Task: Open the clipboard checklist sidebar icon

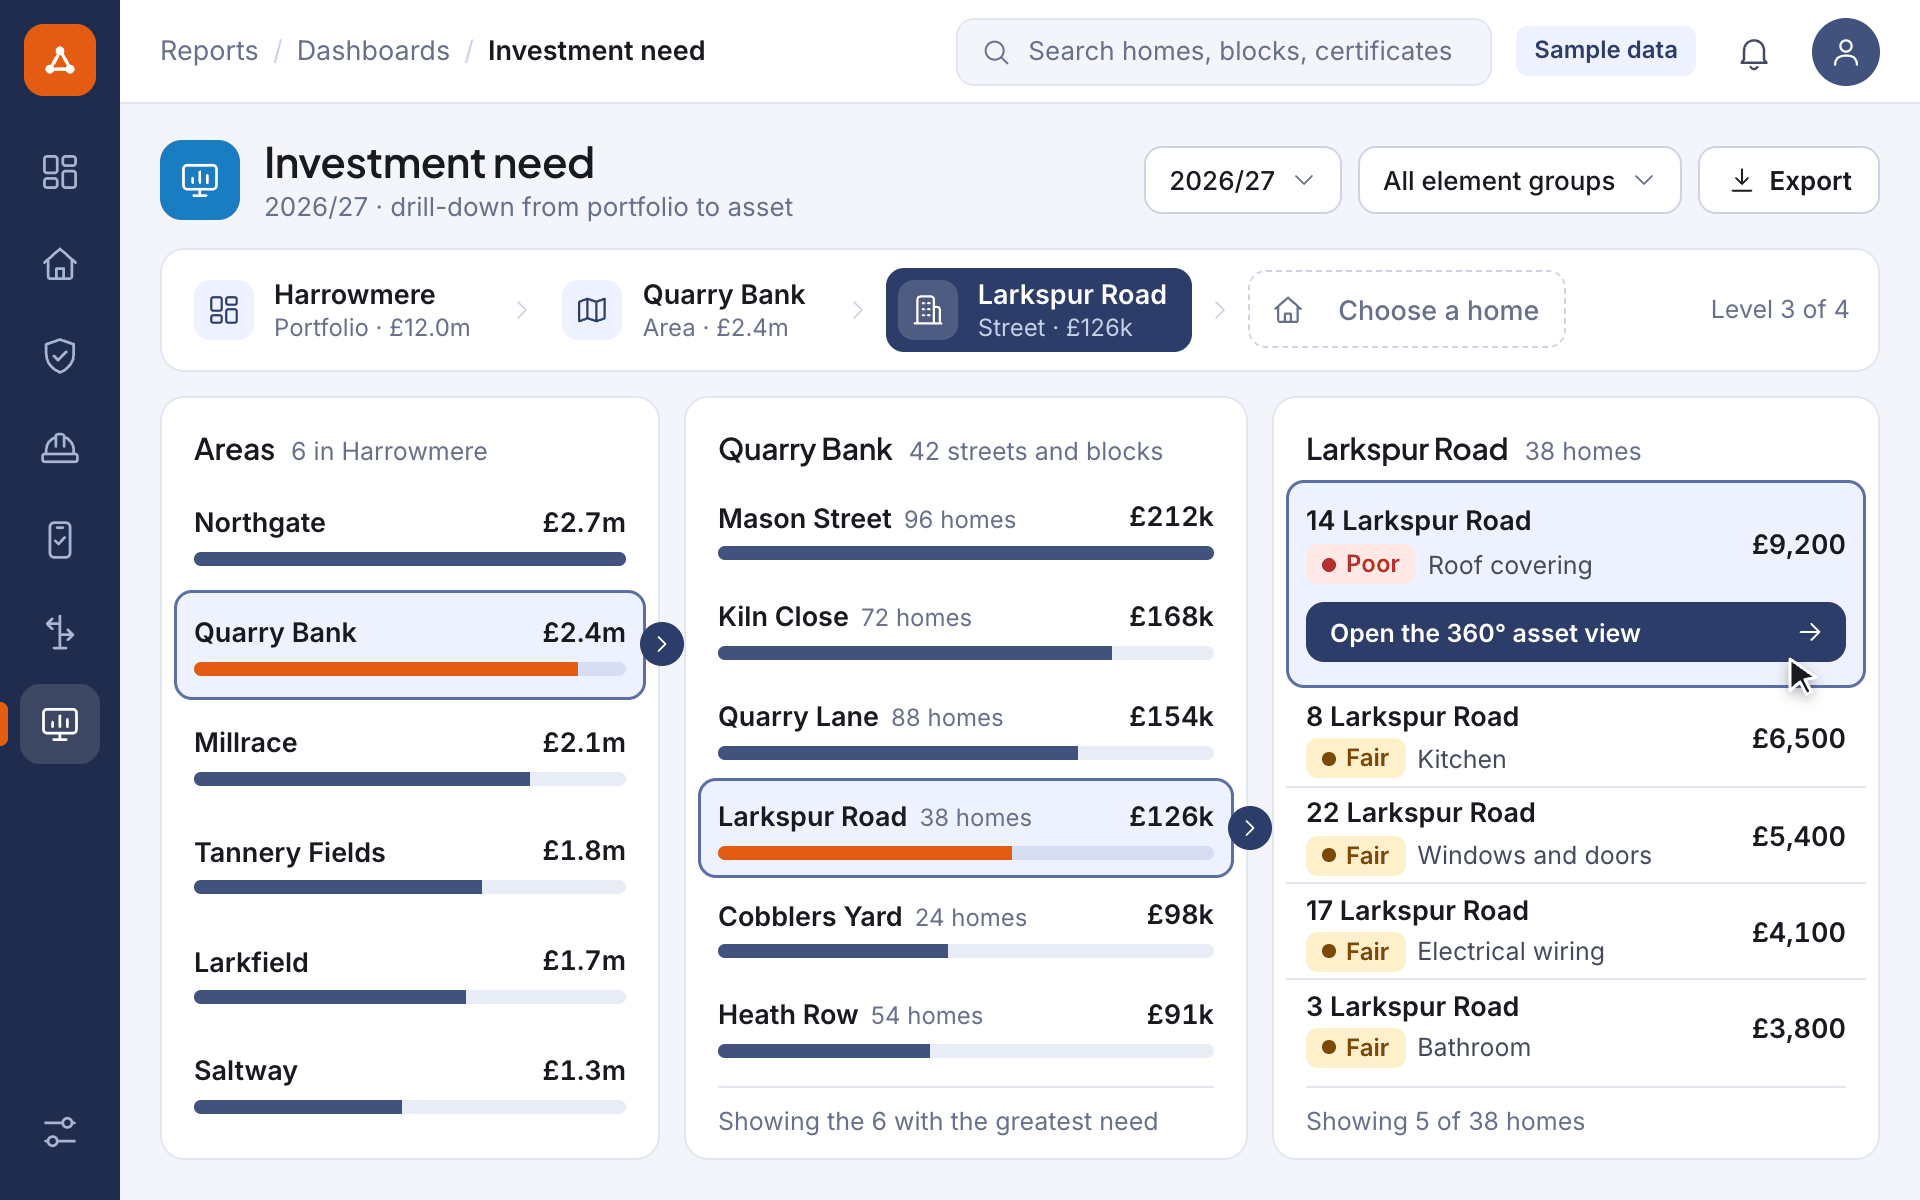Action: (60, 540)
